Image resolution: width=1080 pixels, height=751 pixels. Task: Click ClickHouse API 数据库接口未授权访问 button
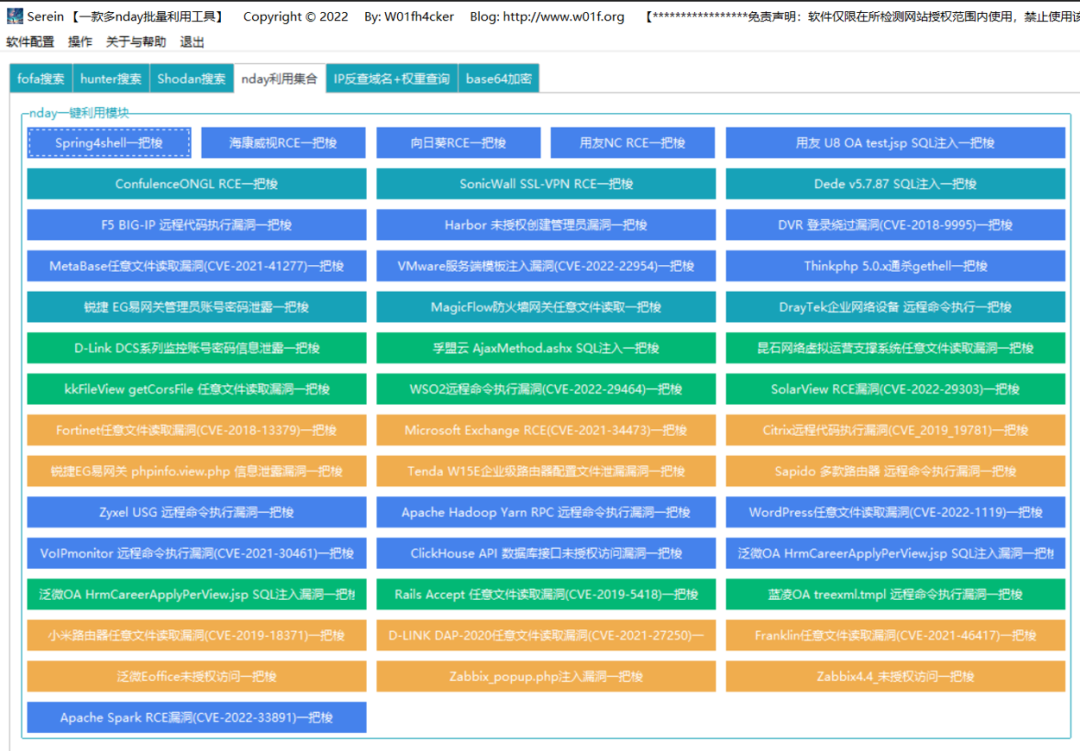(546, 553)
